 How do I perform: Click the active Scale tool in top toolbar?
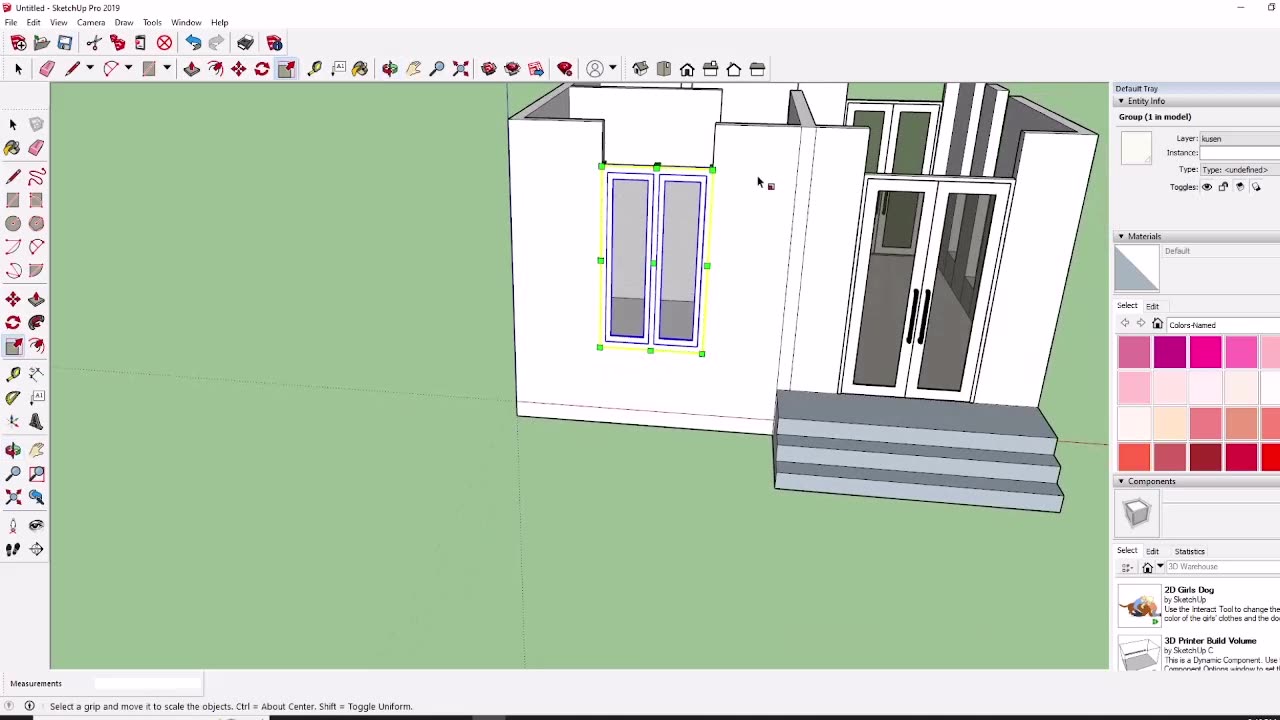point(286,69)
